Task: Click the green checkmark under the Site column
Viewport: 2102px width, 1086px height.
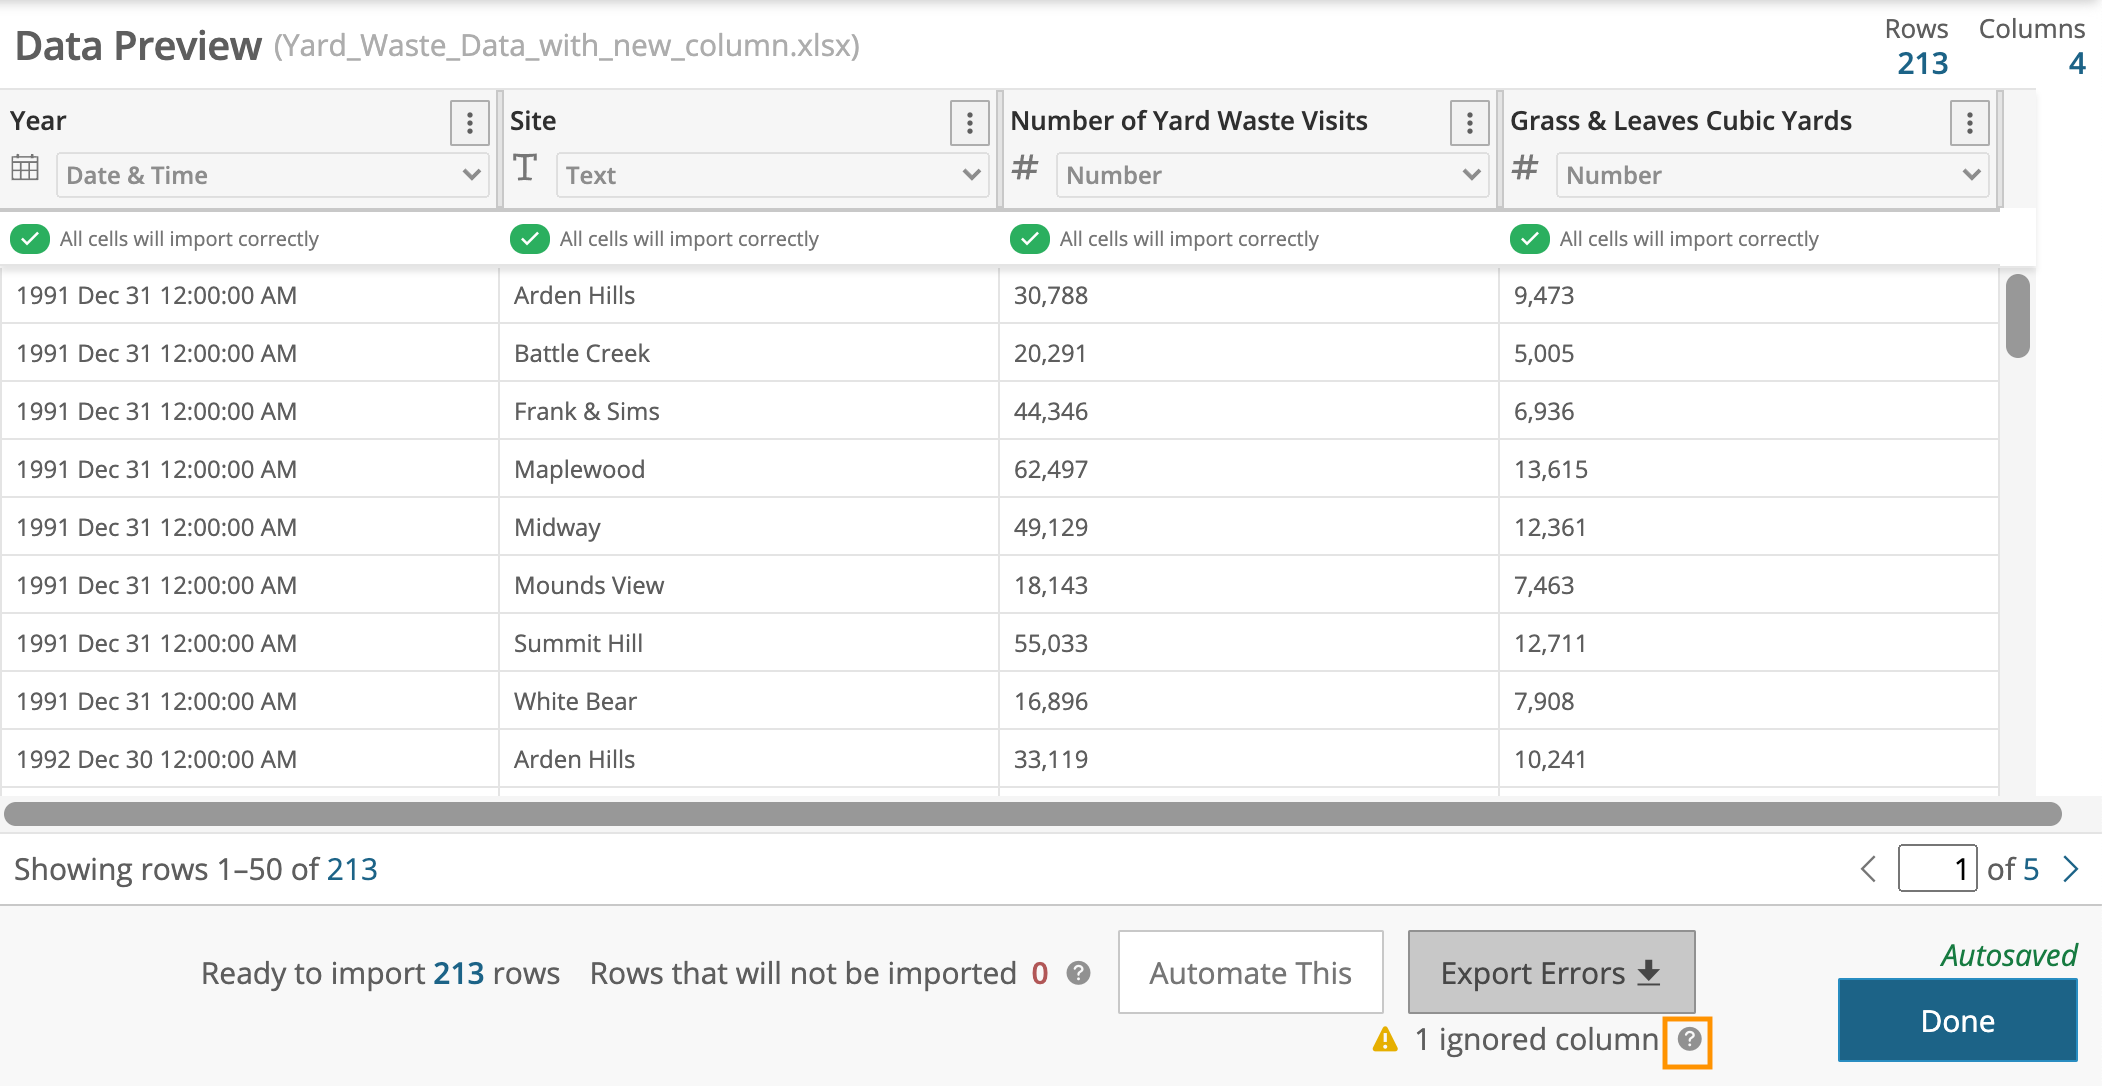Action: [x=529, y=238]
